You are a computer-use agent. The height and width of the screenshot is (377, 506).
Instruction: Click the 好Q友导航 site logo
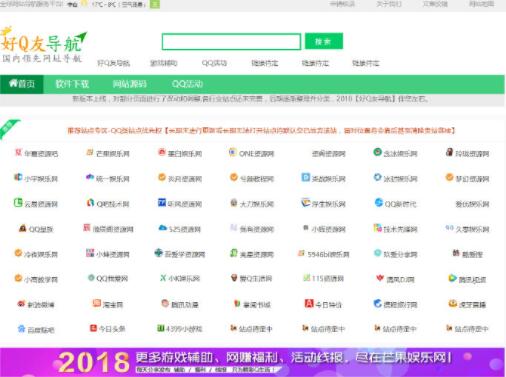pos(43,44)
